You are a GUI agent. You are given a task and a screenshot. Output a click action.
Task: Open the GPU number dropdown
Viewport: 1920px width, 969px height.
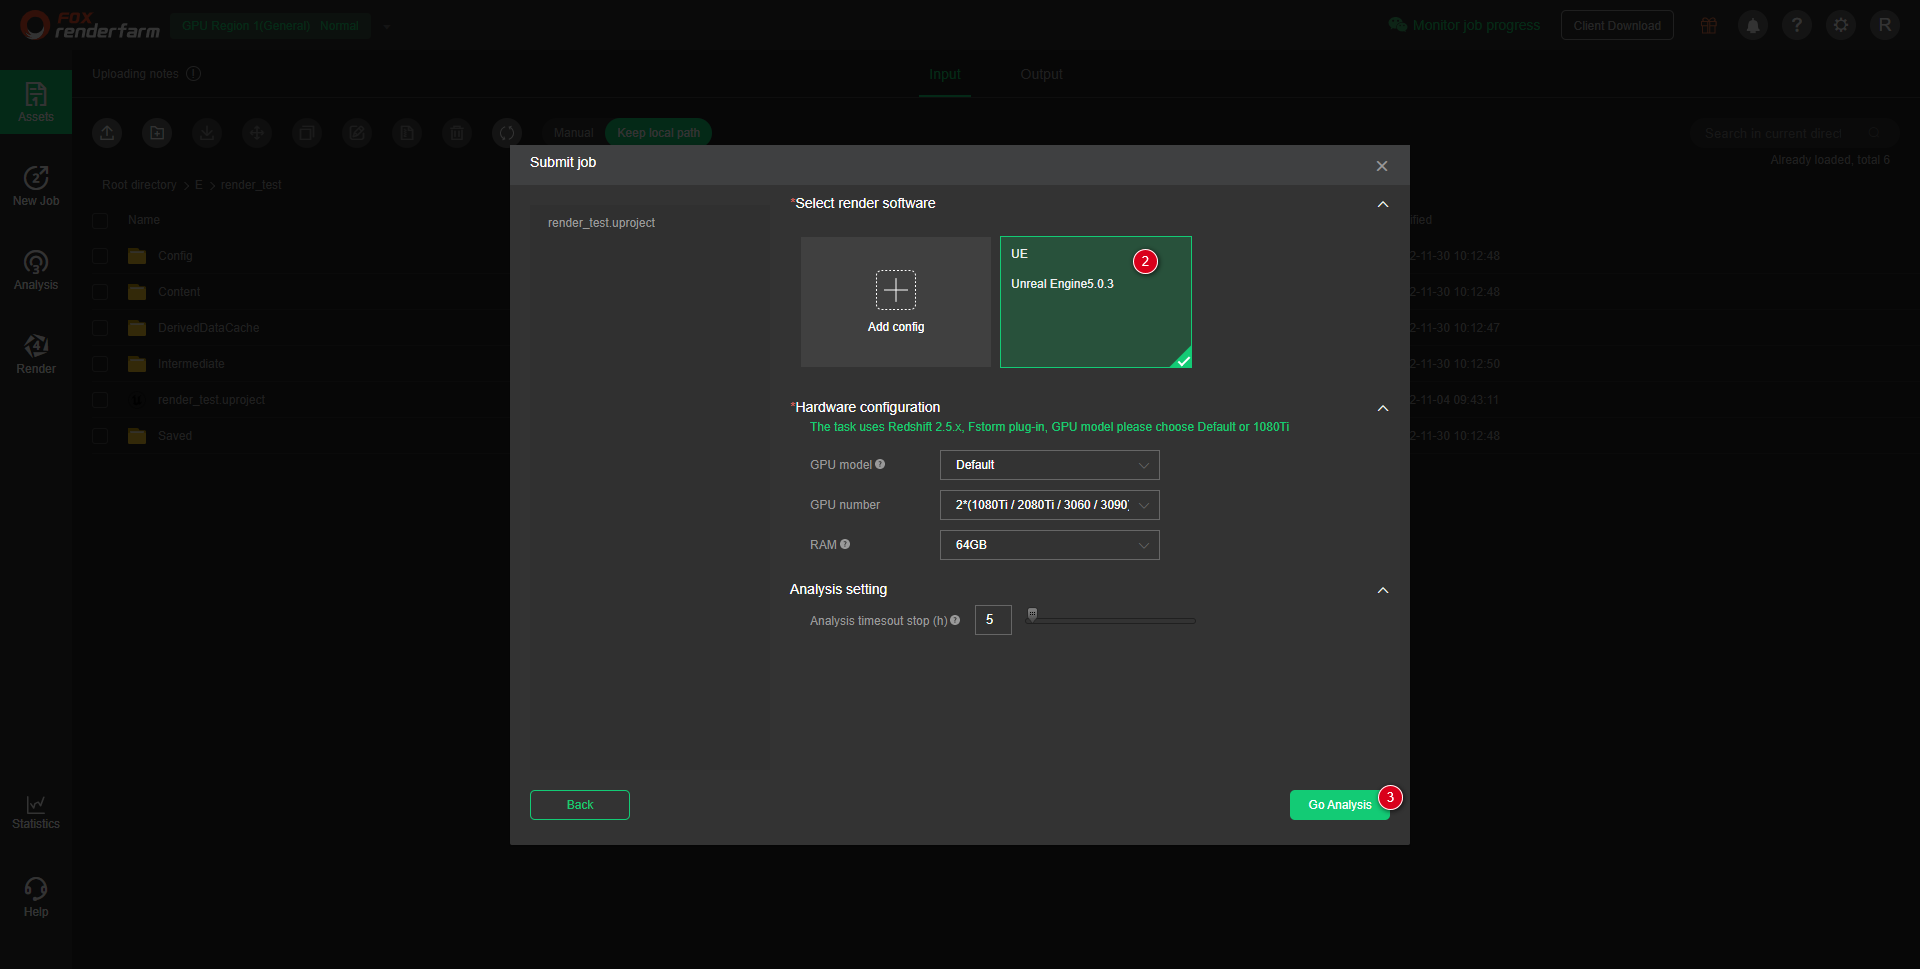(1050, 505)
